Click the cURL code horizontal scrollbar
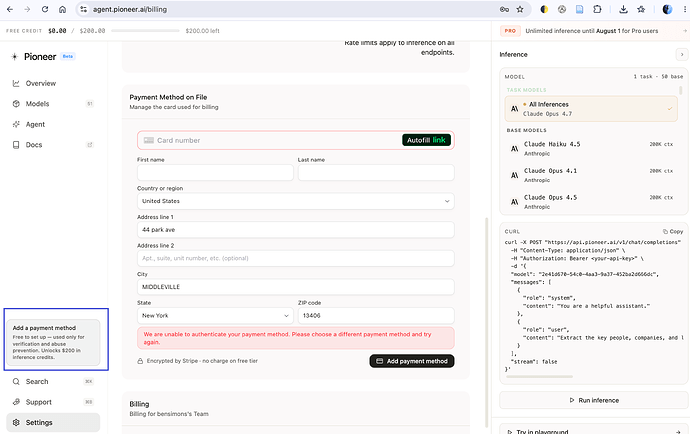Image resolution: width=690 pixels, height=434 pixels. point(539,377)
